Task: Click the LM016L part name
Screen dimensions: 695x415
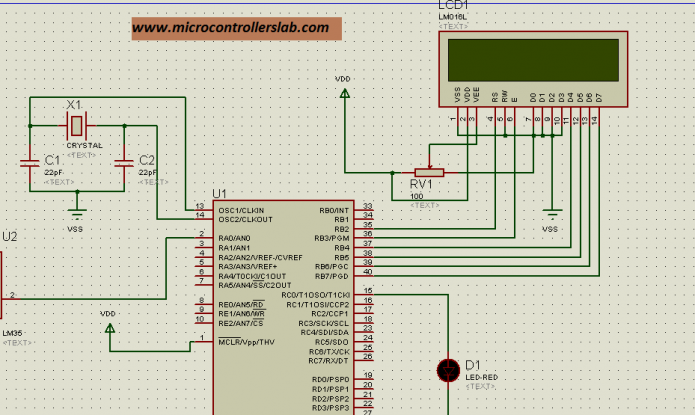Action: point(453,17)
